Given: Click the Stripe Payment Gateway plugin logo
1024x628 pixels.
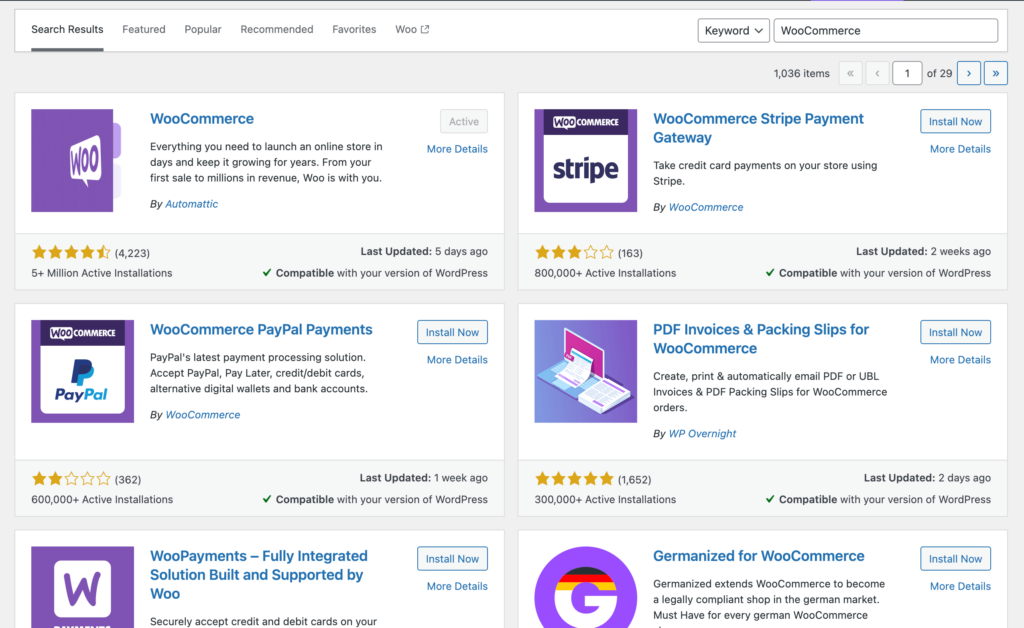Looking at the screenshot, I should [585, 161].
